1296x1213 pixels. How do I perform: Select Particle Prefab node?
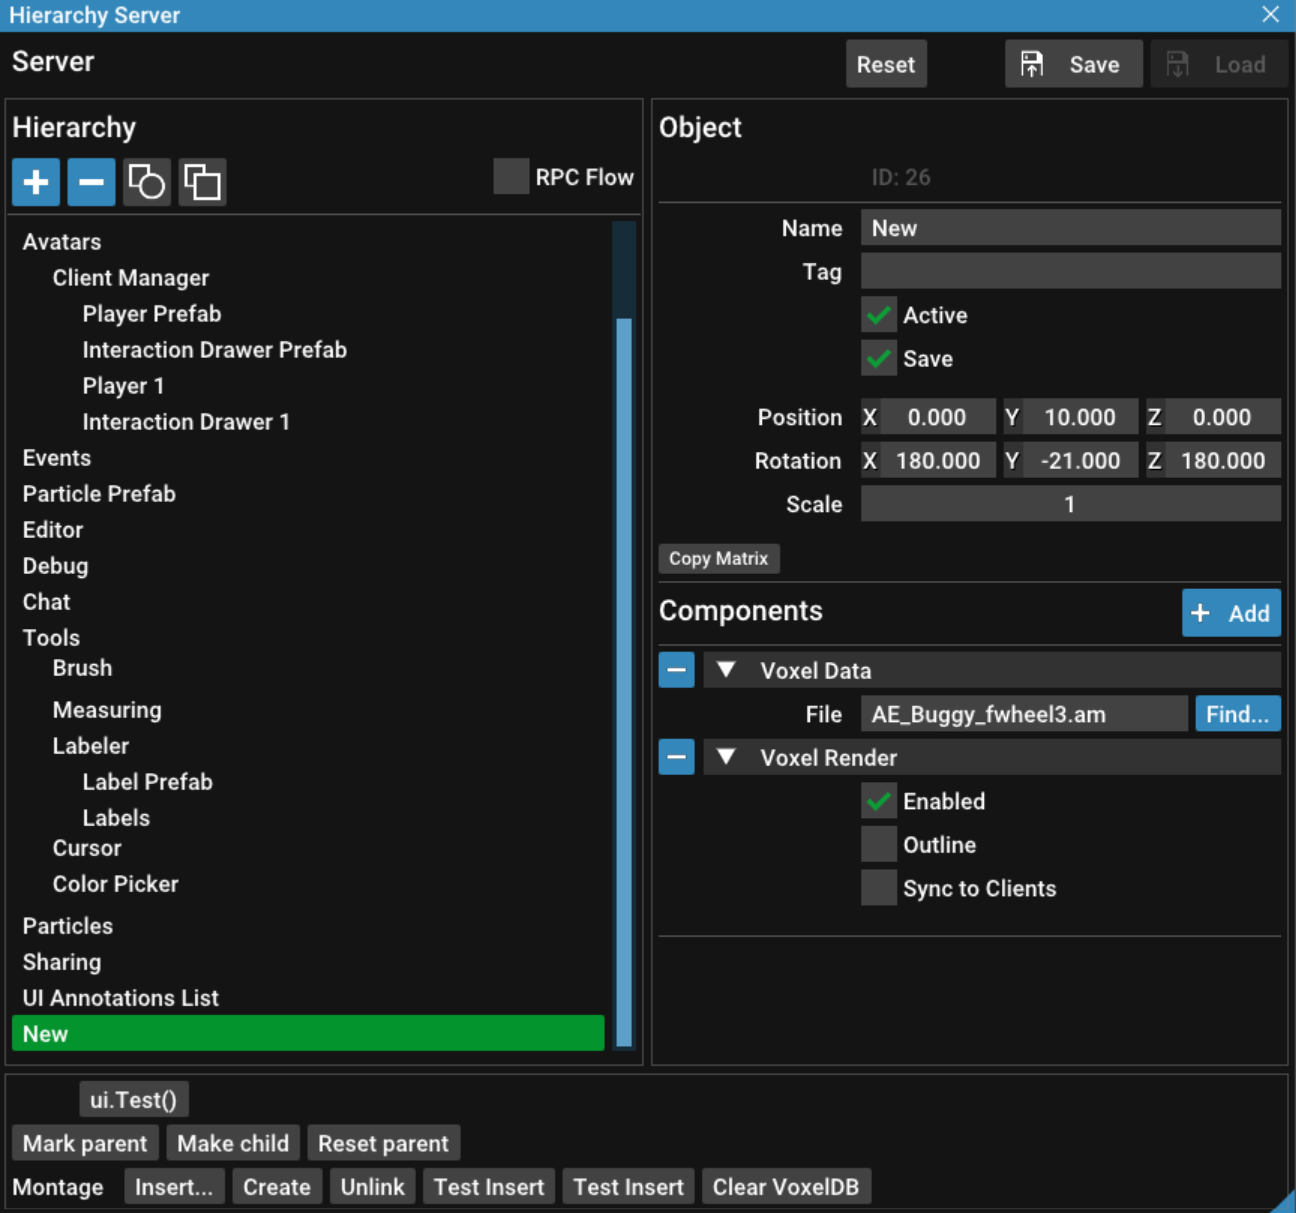[99, 494]
